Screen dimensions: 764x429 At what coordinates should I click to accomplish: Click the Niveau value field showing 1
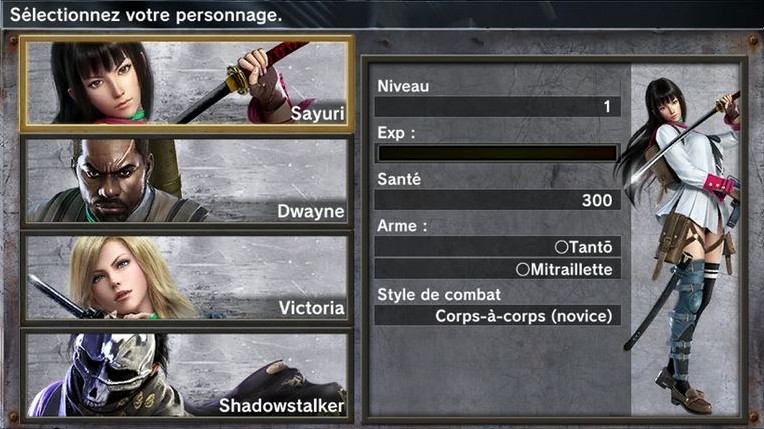[x=497, y=106]
